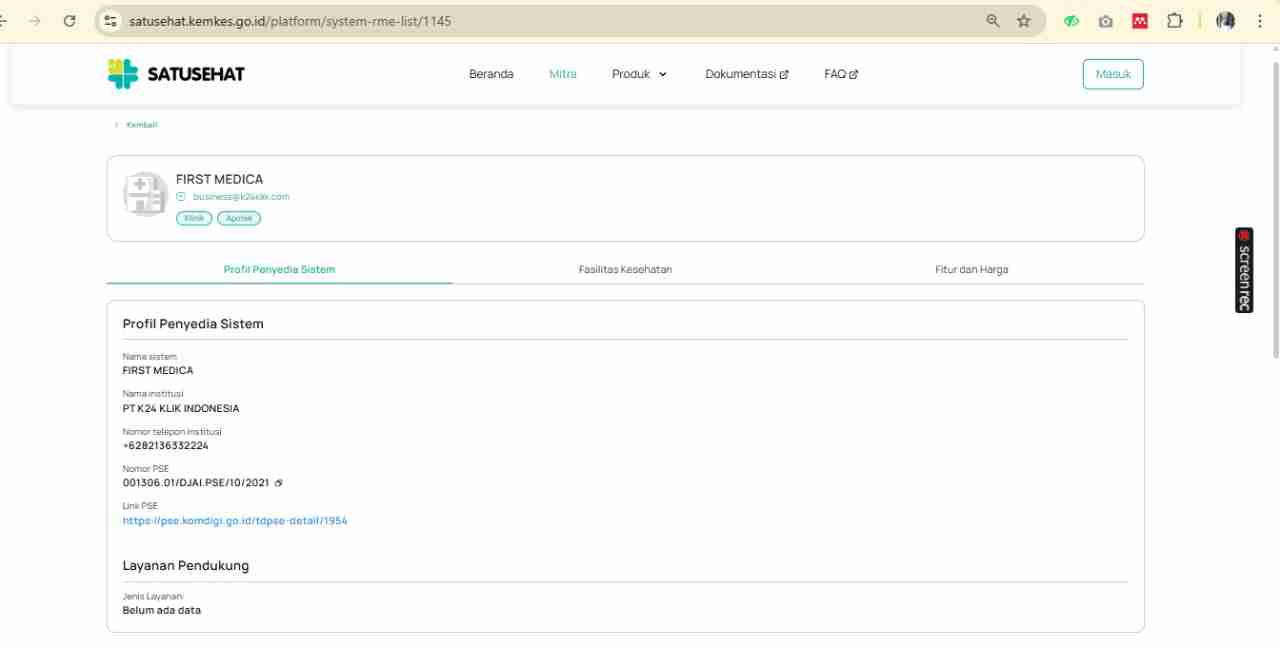The image size is (1280, 647).
Task: Open the Fitur dan Harga tab
Action: coord(971,269)
